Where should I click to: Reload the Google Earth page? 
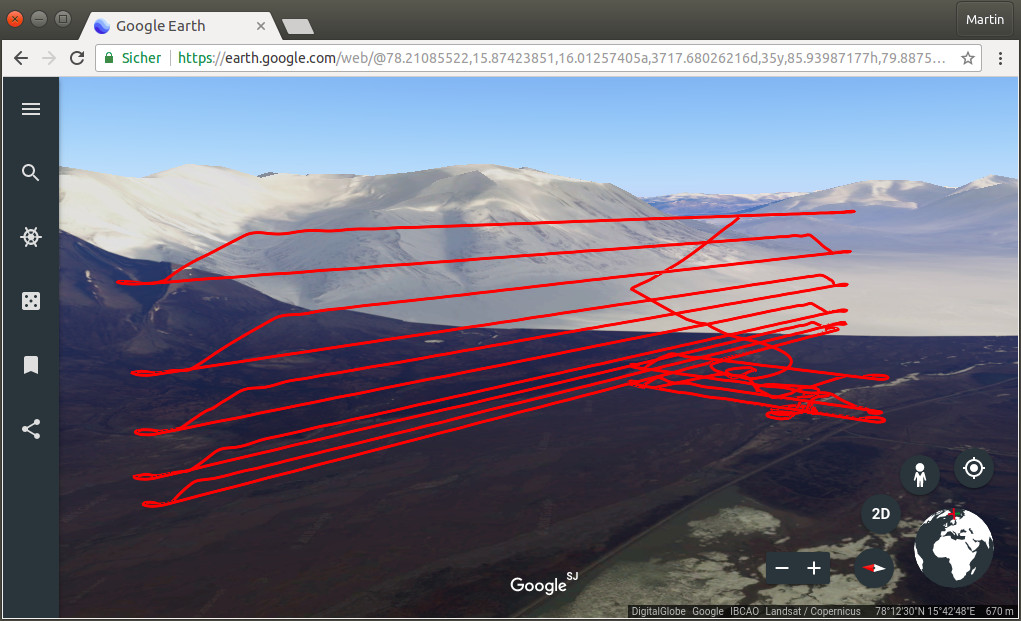tap(77, 58)
